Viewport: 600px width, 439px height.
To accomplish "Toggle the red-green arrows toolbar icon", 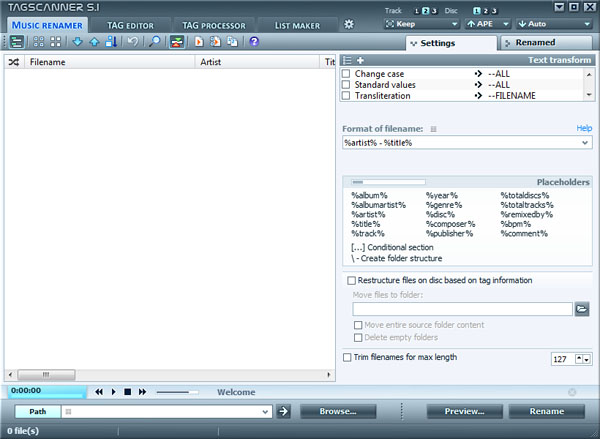I will (x=177, y=41).
